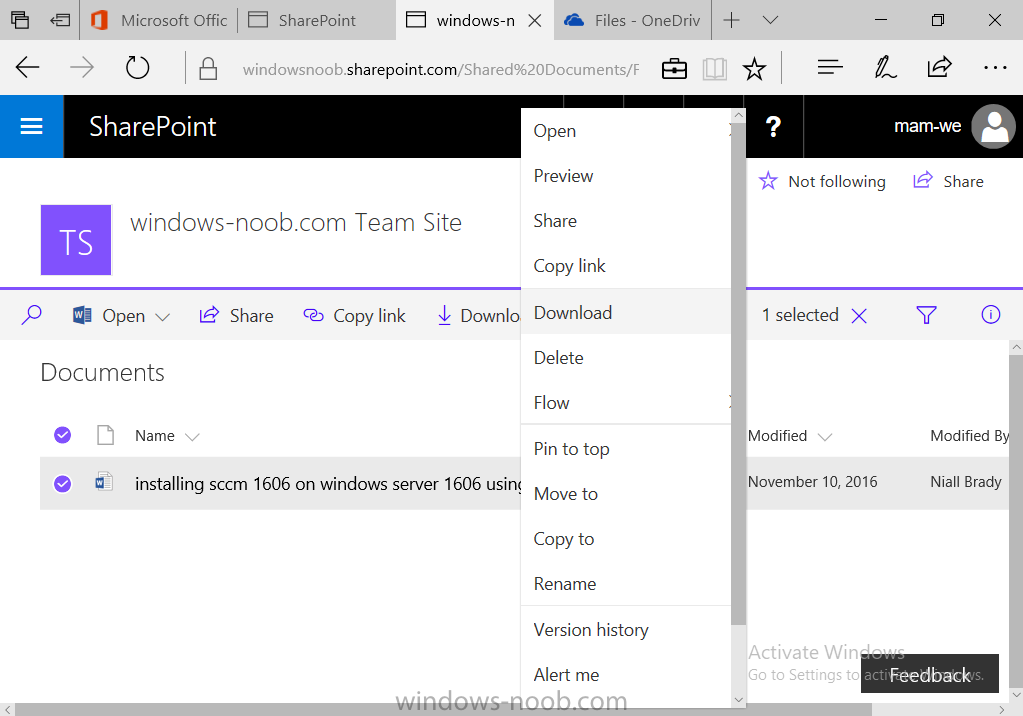
Task: Click the file type column header icon
Action: 105,435
